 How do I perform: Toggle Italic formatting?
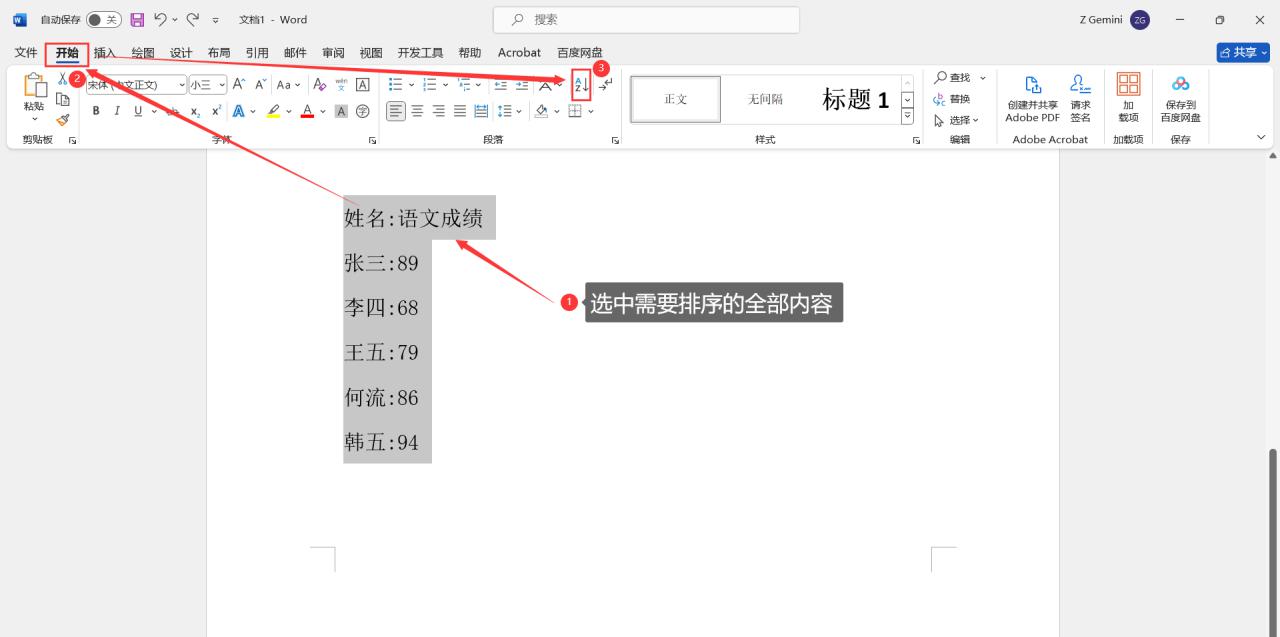(116, 111)
